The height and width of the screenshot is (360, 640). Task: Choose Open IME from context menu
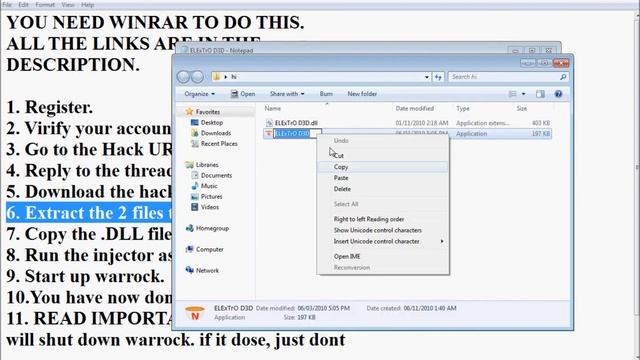point(383,256)
